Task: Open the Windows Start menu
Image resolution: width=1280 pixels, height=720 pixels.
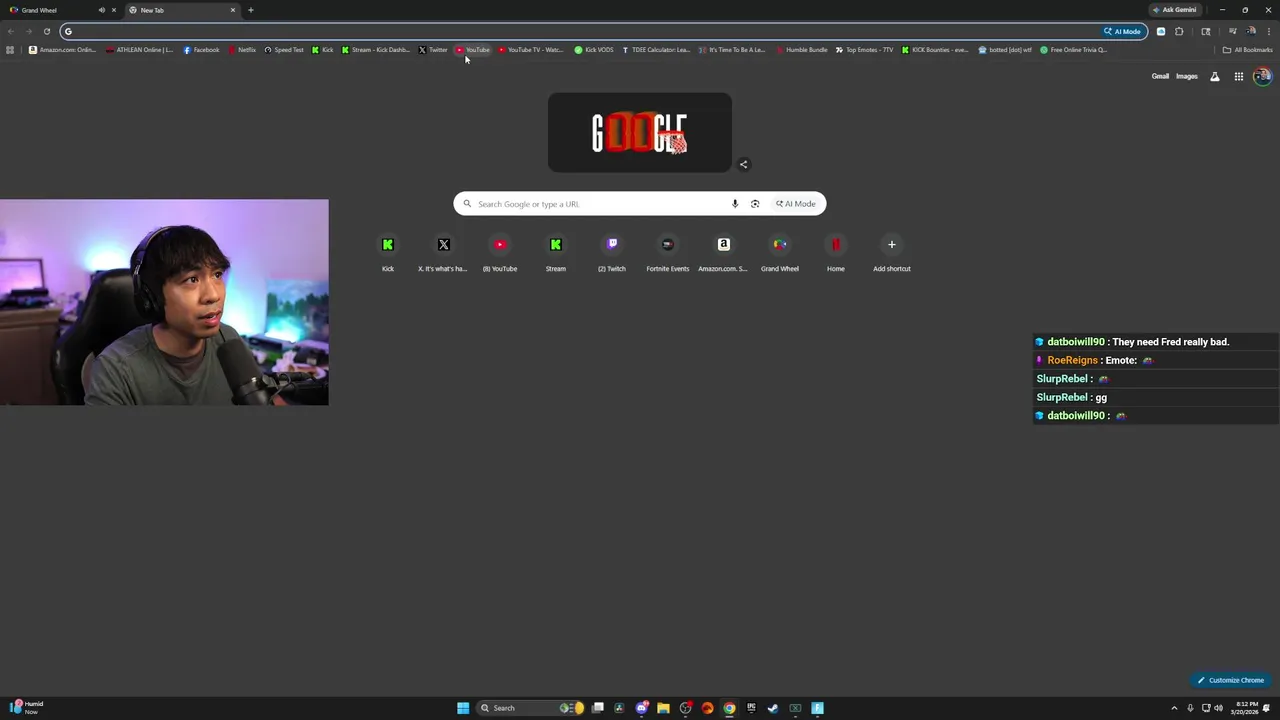Action: [463, 708]
